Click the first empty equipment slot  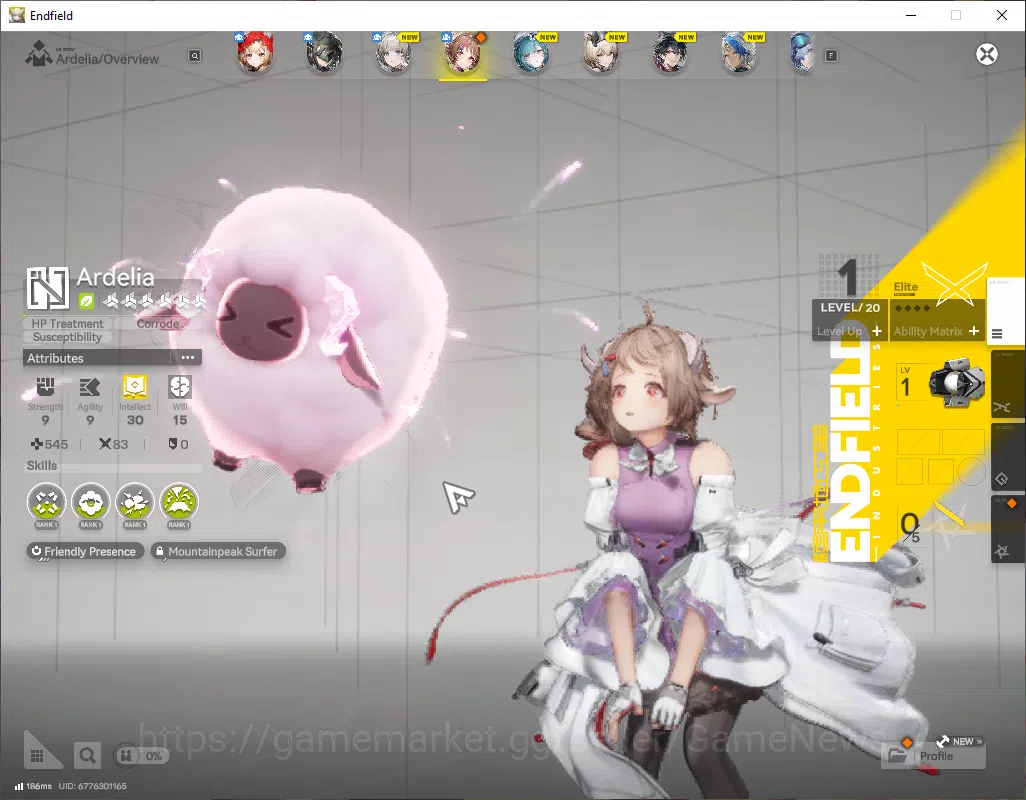pos(918,442)
